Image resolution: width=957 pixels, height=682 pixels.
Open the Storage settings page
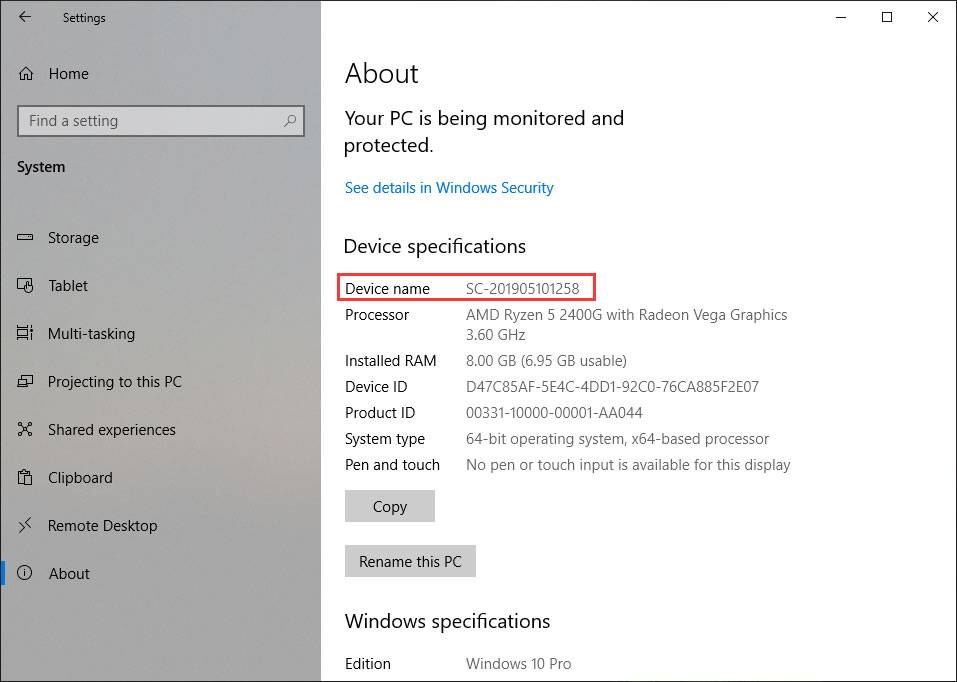(73, 238)
